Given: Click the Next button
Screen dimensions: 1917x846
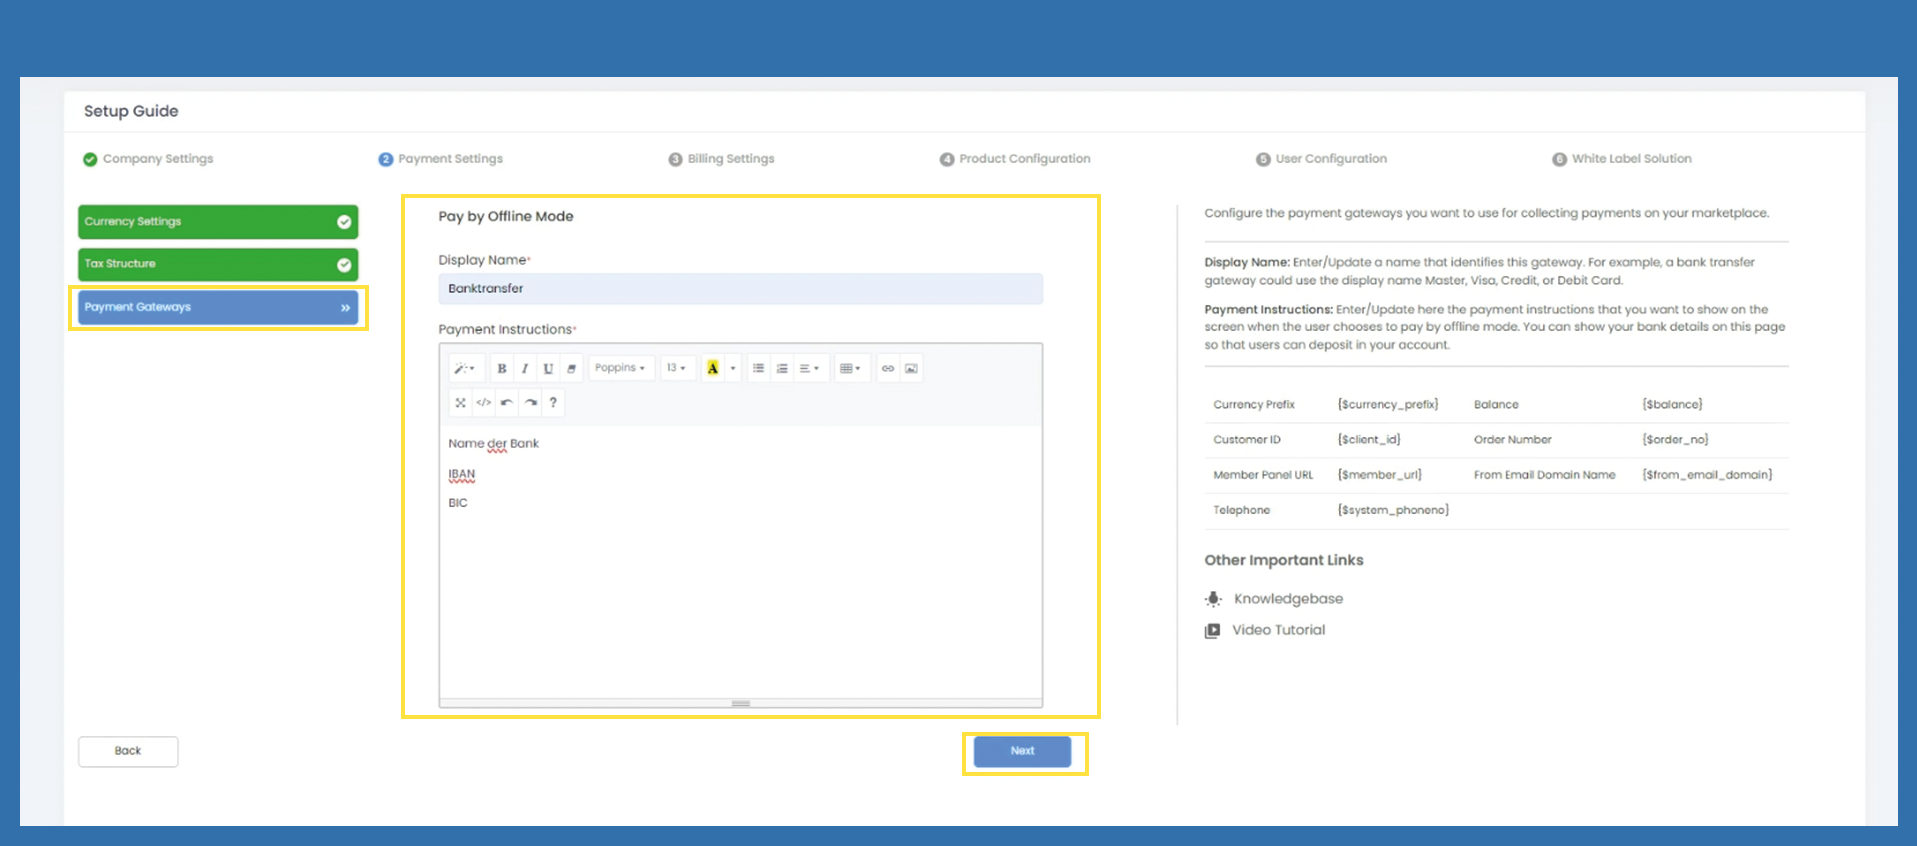Looking at the screenshot, I should 1022,751.
